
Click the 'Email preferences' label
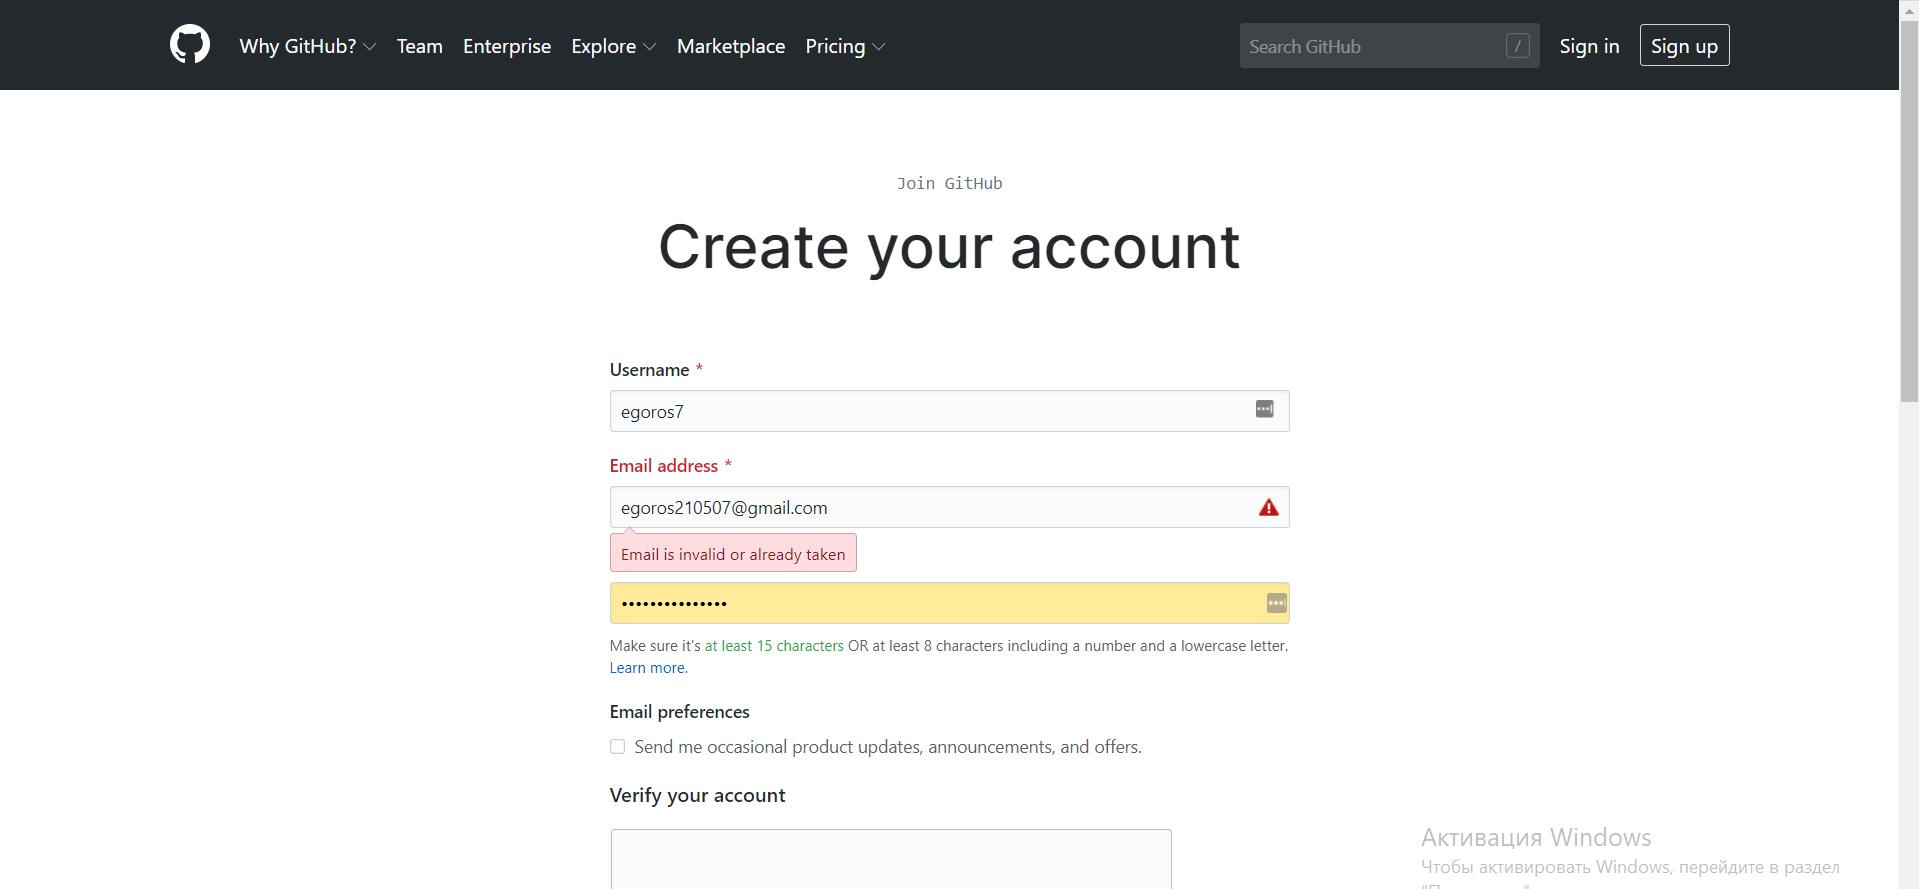[x=679, y=712]
